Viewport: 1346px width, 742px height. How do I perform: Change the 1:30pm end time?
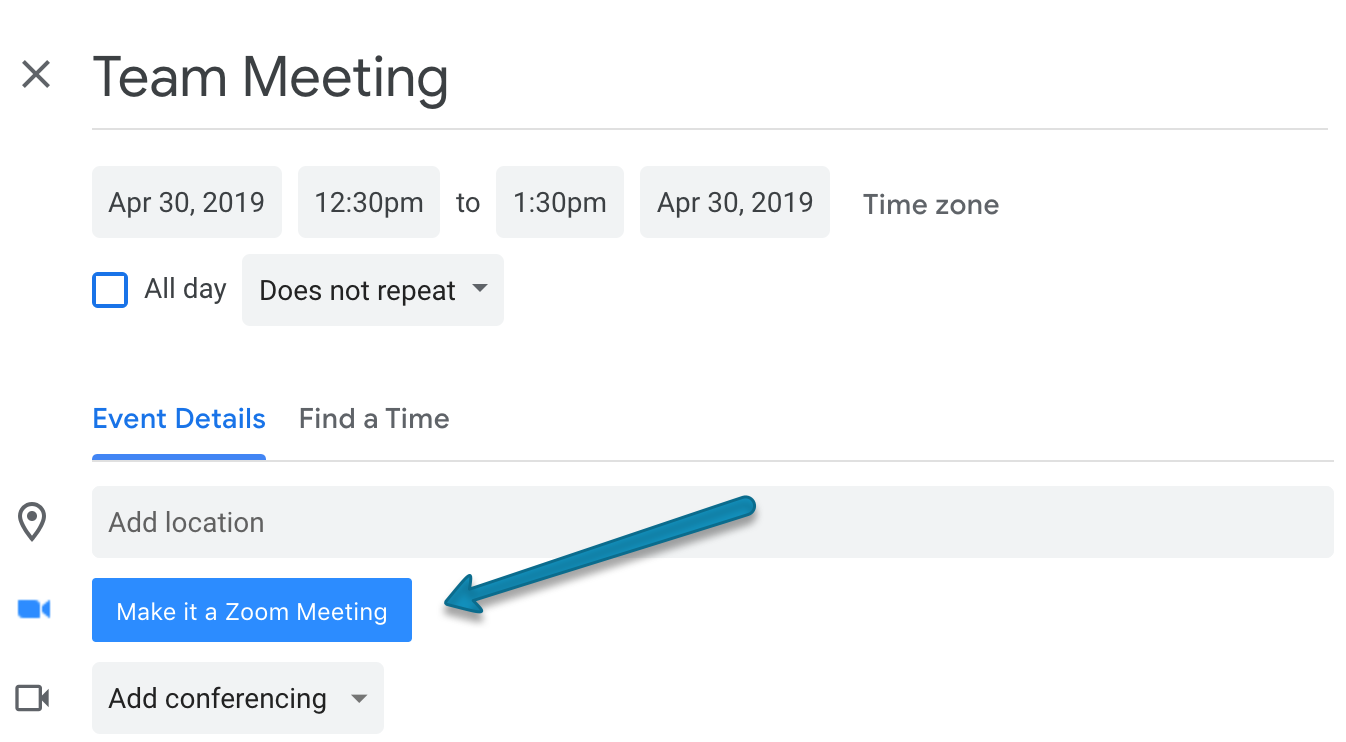(560, 202)
